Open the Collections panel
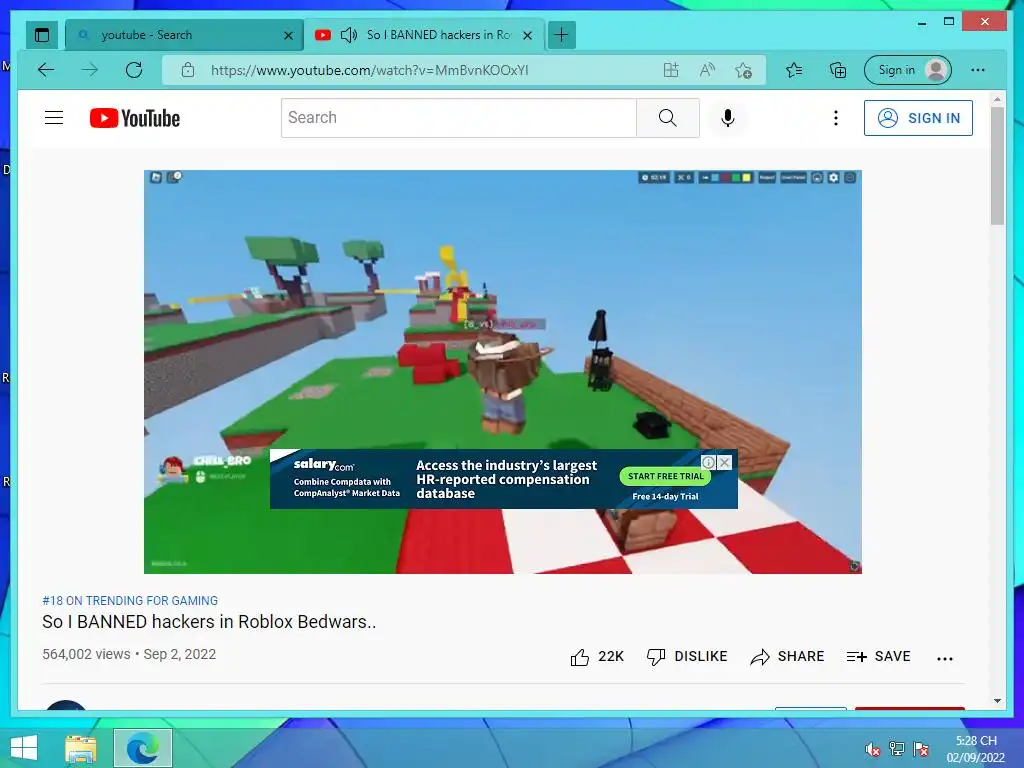This screenshot has height=768, width=1024. point(838,70)
